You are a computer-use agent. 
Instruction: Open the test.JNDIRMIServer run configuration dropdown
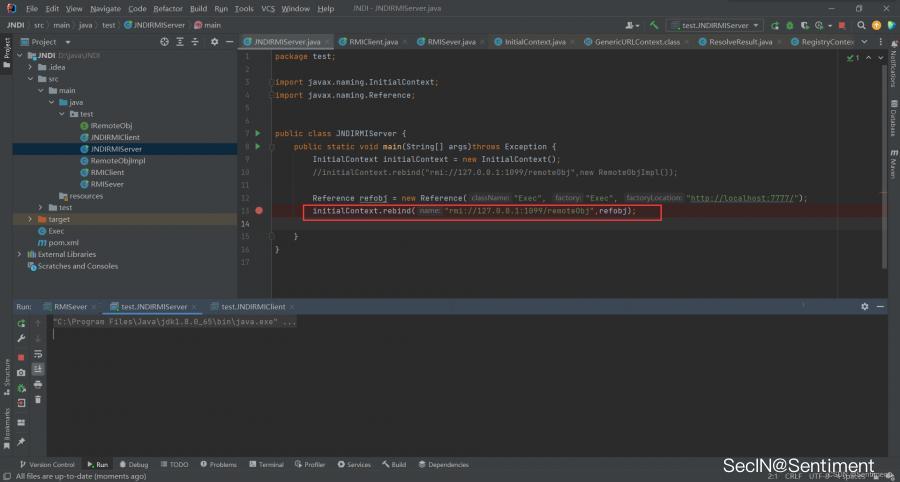(714, 25)
